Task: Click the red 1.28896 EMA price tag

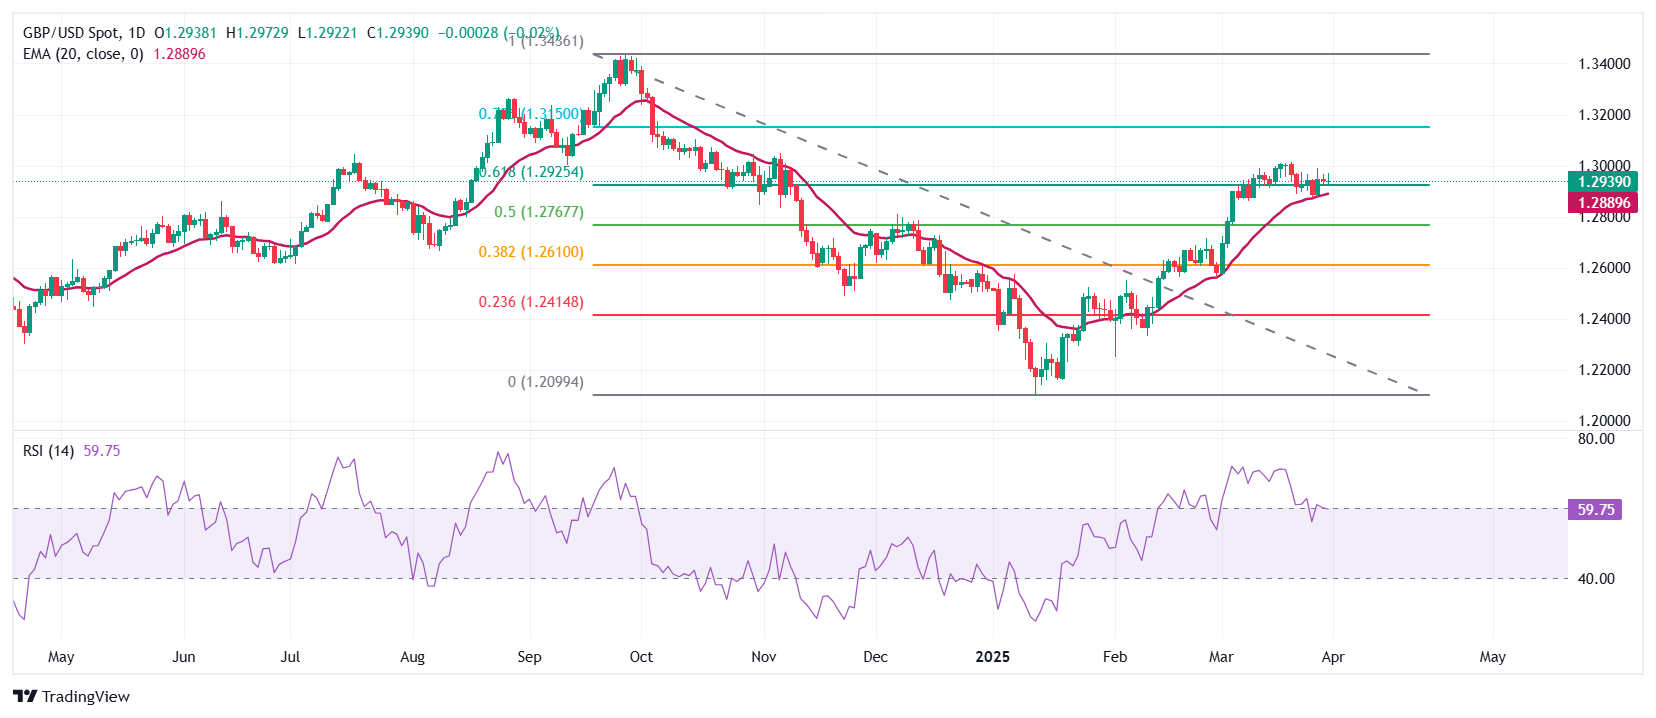Action: (1603, 203)
